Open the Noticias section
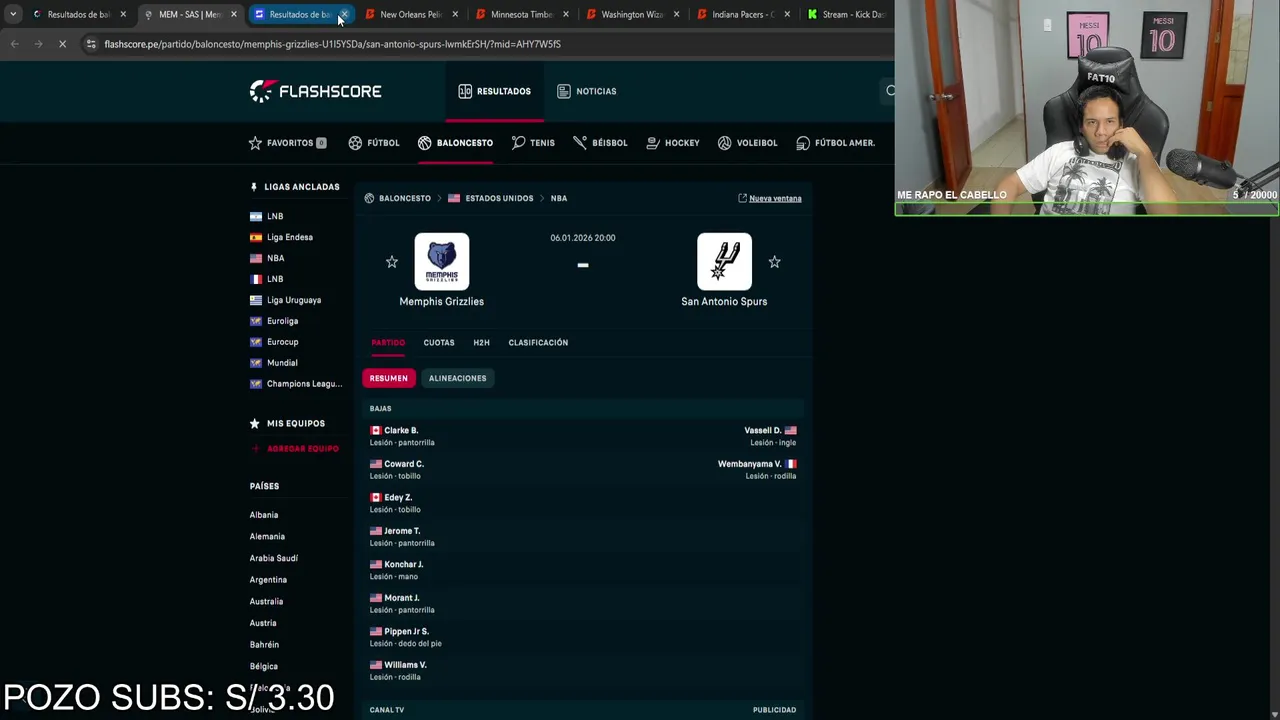This screenshot has width=1280, height=720. (x=586, y=91)
